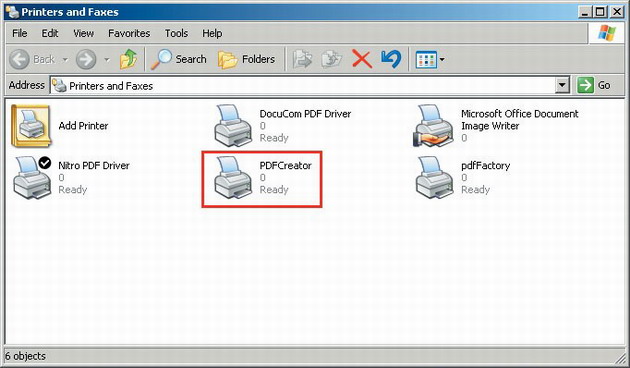
Task: Open the Search pane
Action: 179,59
